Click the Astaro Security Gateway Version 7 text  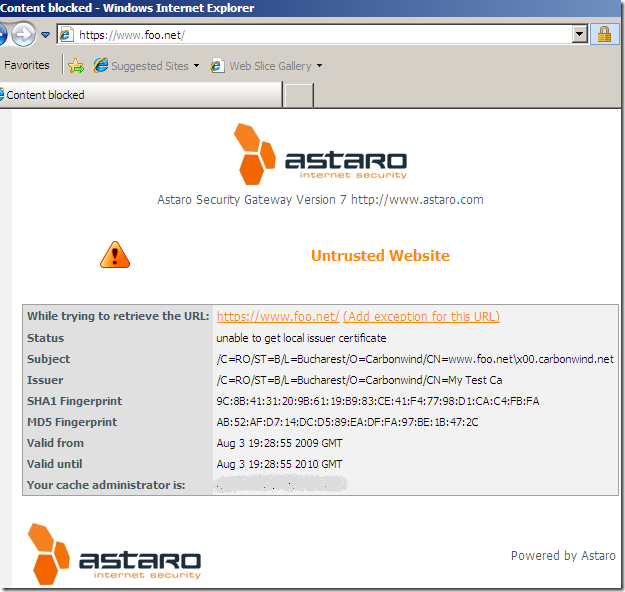click(x=320, y=200)
